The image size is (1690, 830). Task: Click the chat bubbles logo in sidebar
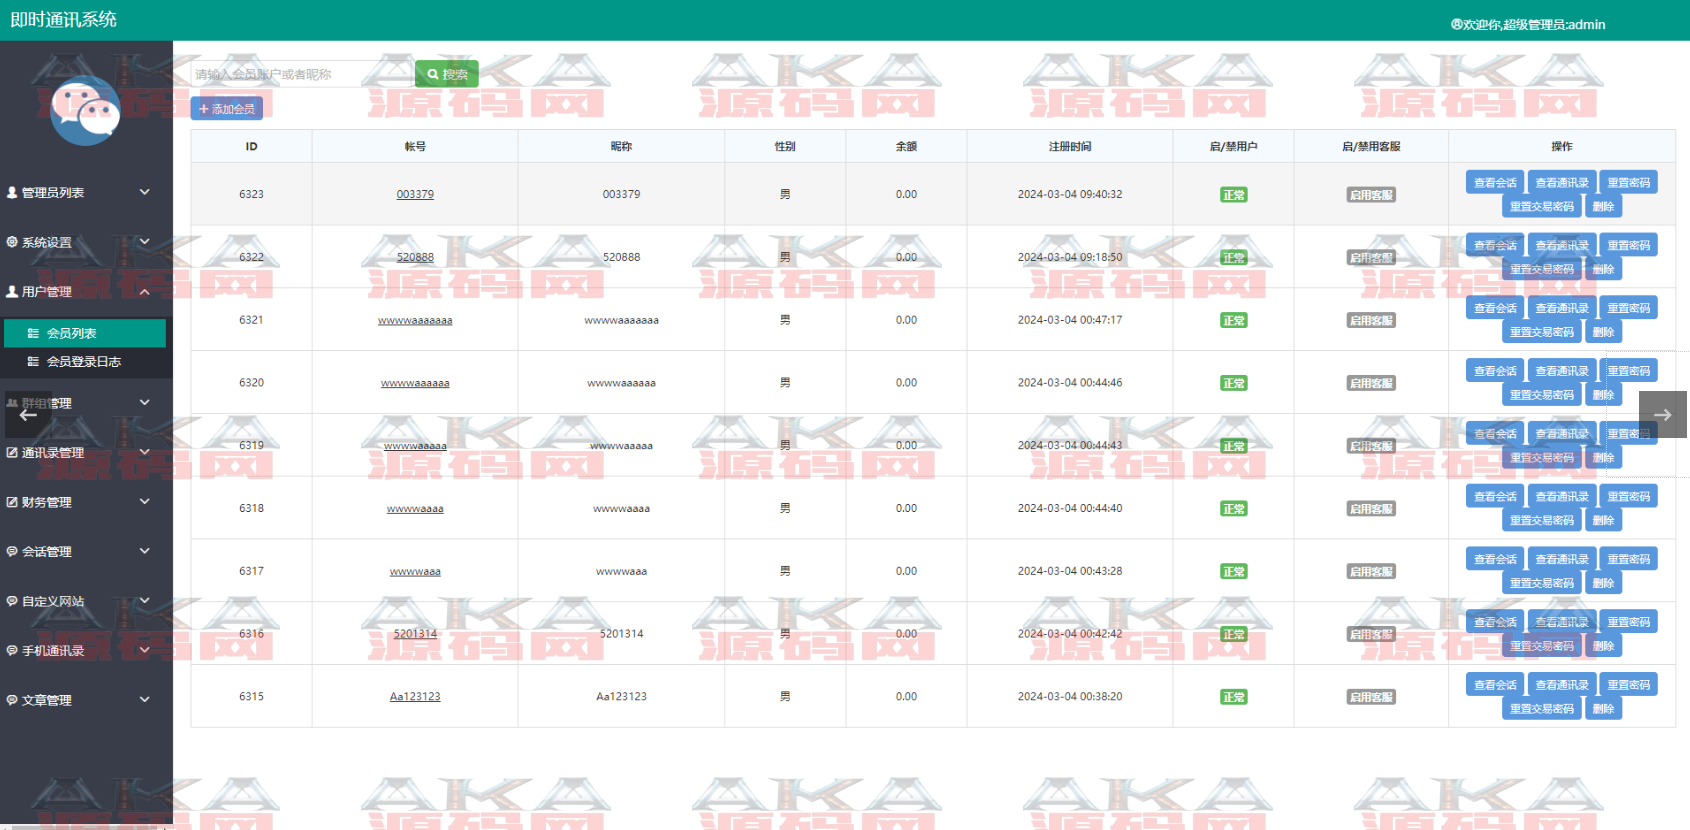[85, 110]
